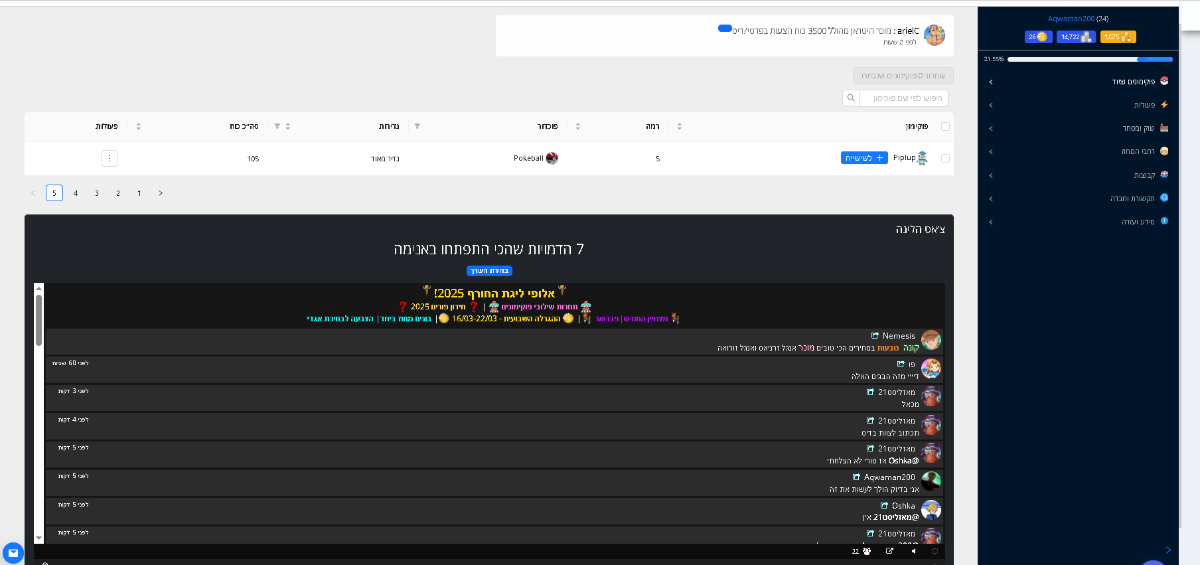The width and height of the screenshot is (1200, 565).
Task: Click the search magnifier icon above the table
Action: (851, 98)
